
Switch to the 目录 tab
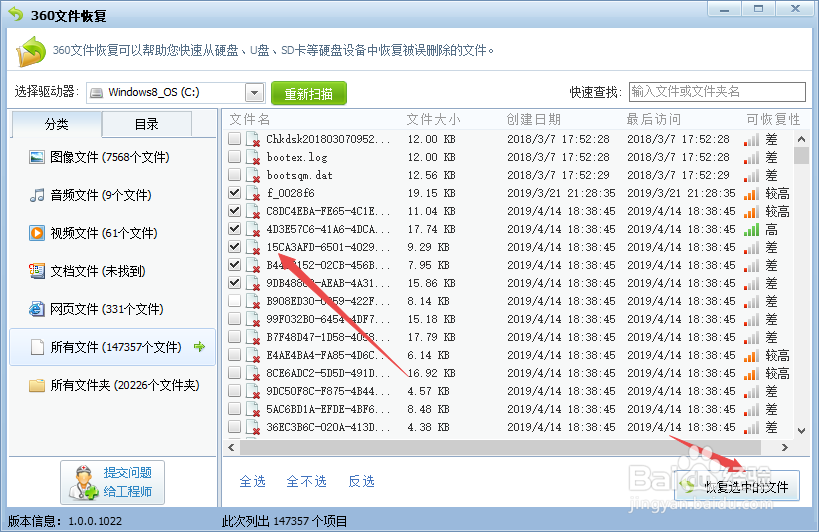coord(147,124)
